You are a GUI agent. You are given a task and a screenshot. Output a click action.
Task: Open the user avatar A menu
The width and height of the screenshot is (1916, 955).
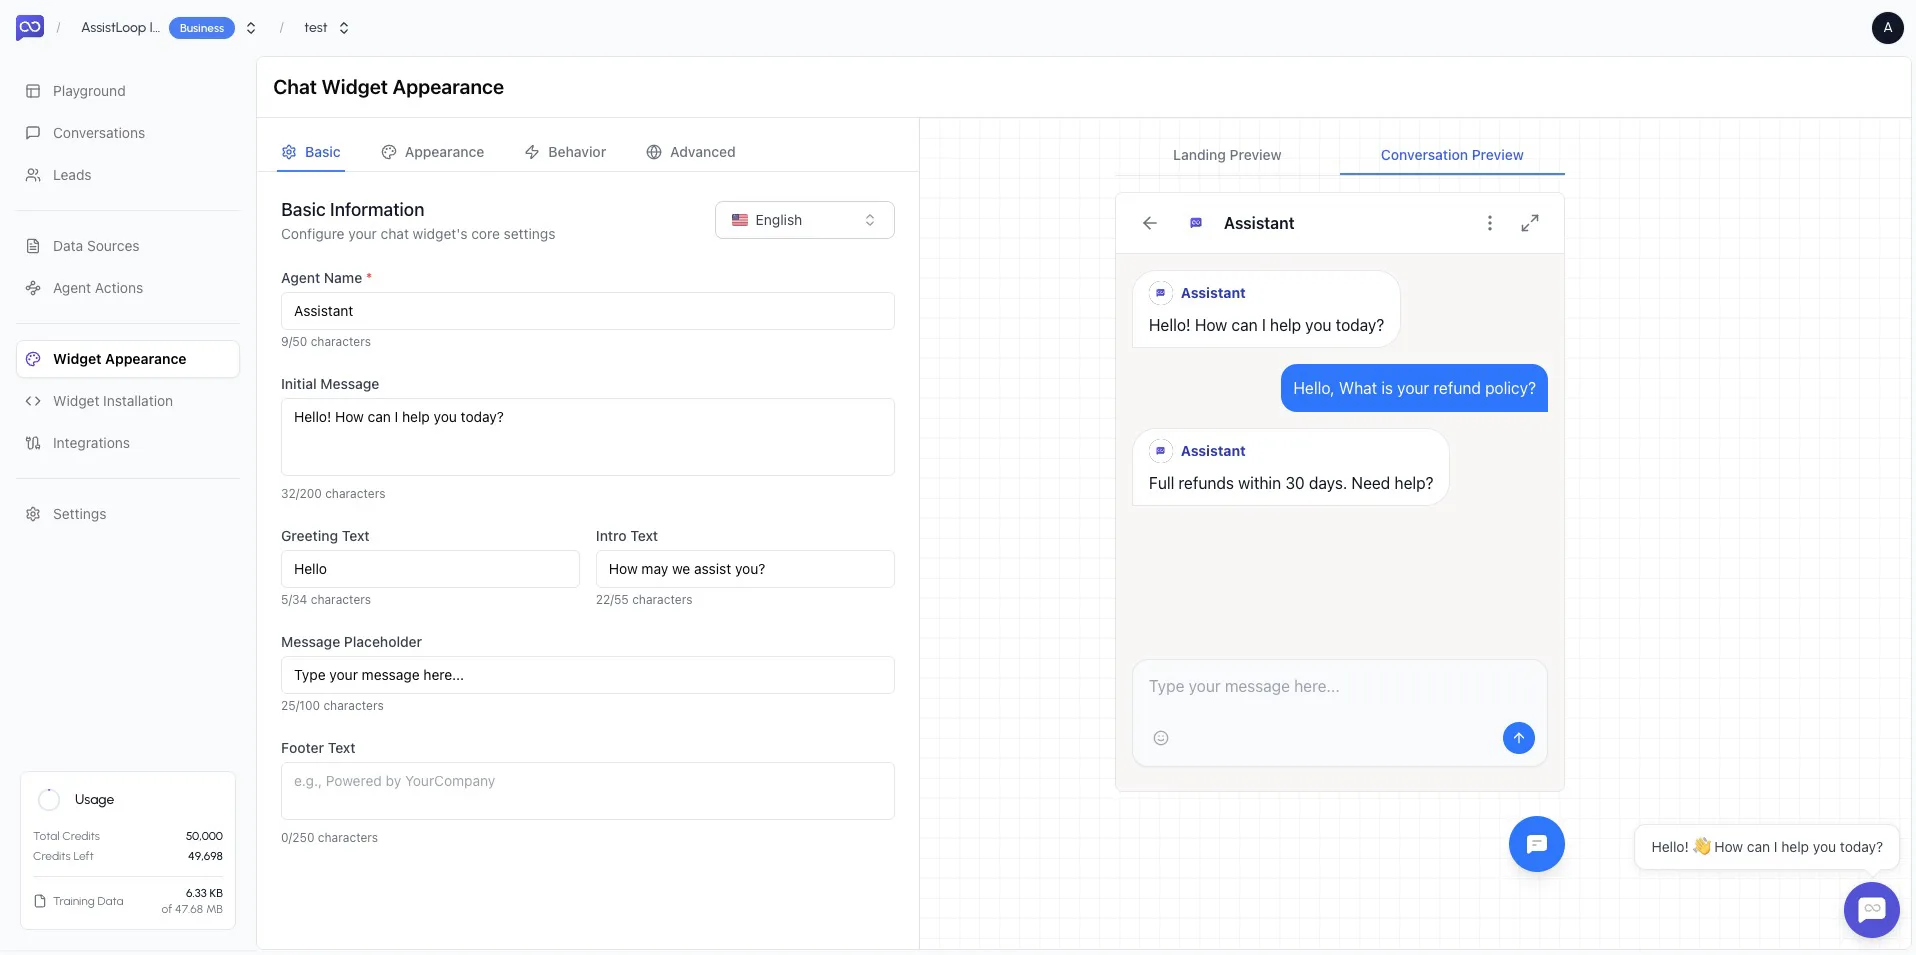tap(1887, 28)
